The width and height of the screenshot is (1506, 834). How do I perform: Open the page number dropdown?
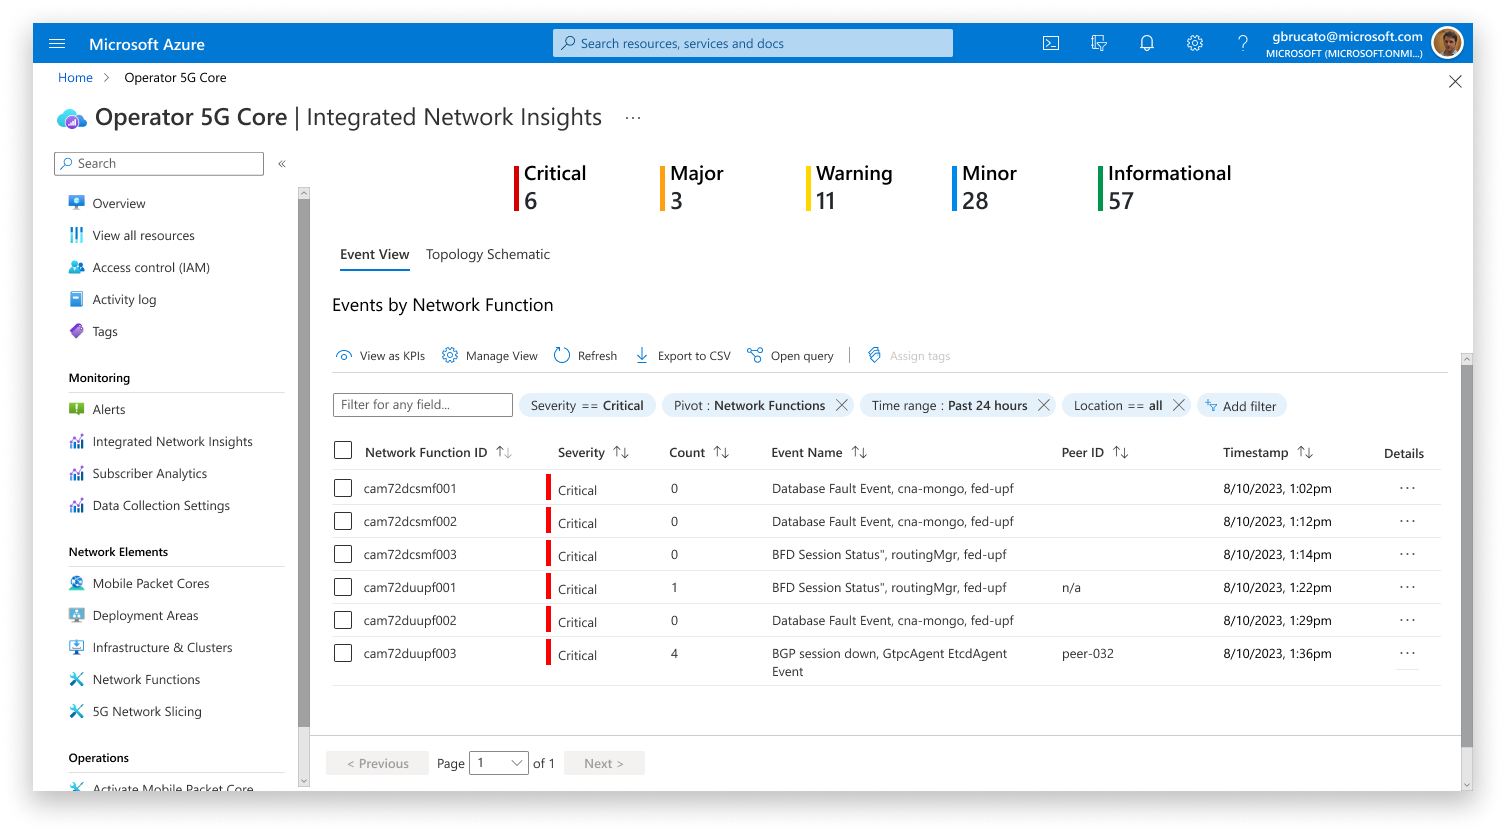(499, 763)
